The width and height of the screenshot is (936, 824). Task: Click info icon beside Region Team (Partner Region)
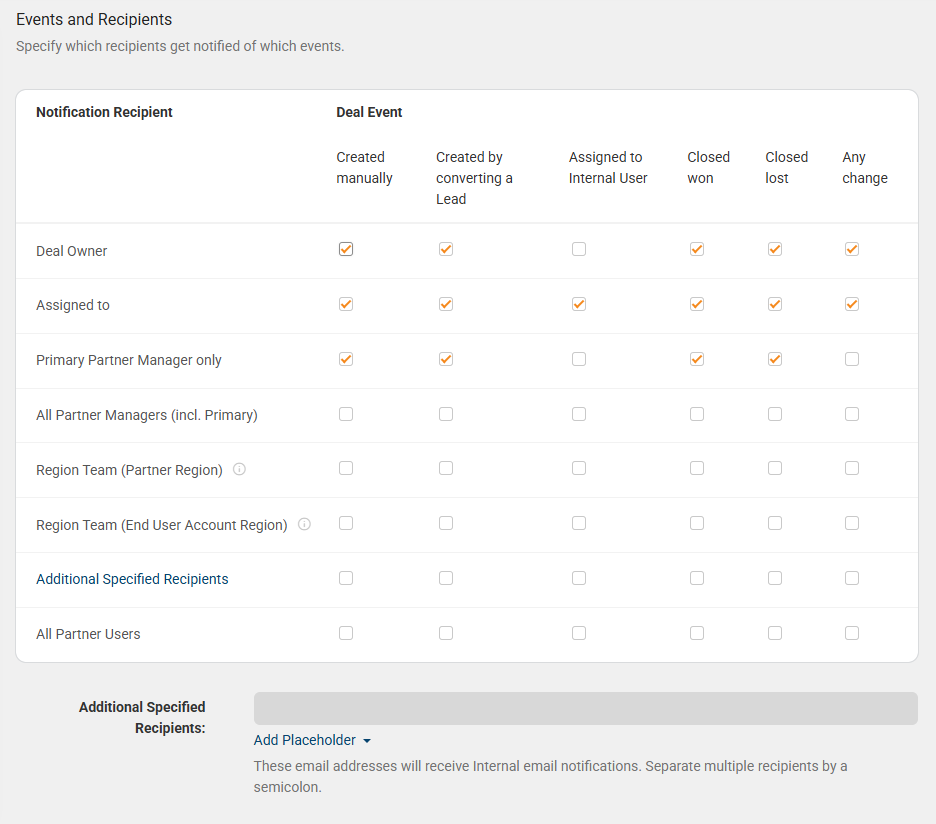coord(239,469)
